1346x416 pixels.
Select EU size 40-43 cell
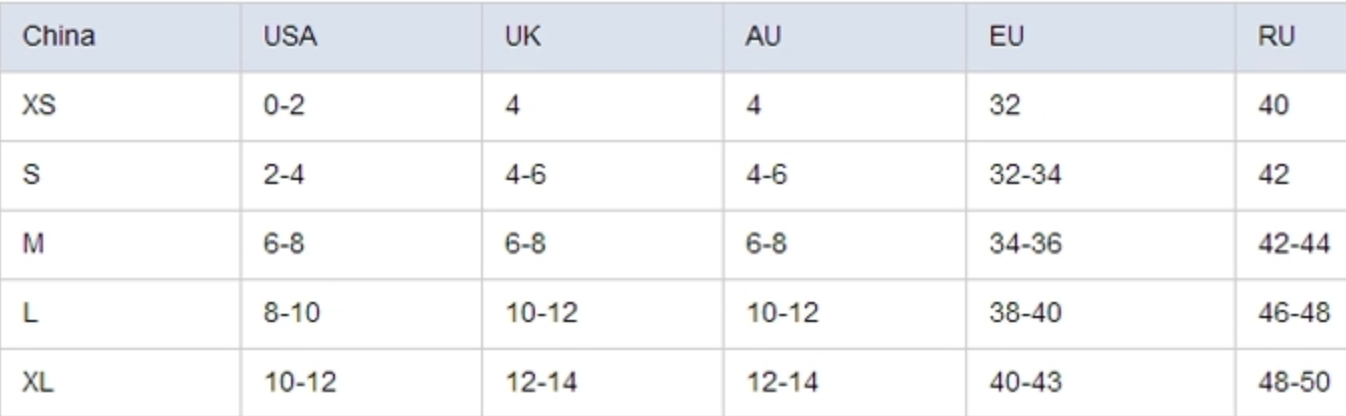(x=1101, y=382)
